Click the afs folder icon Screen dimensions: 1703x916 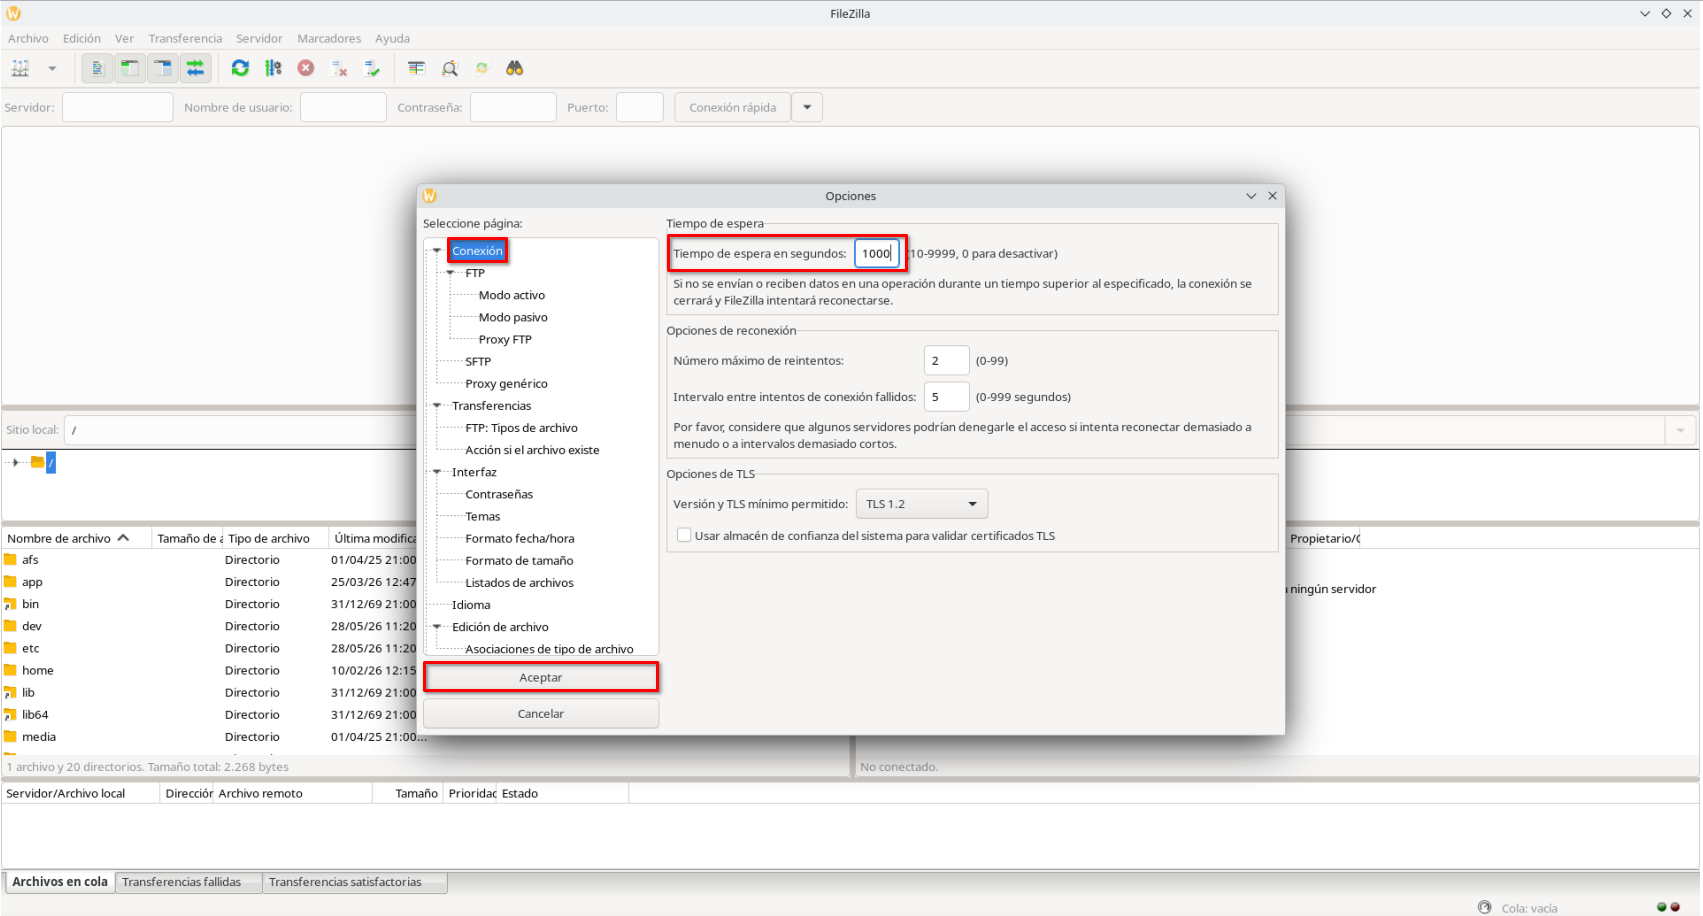11,560
